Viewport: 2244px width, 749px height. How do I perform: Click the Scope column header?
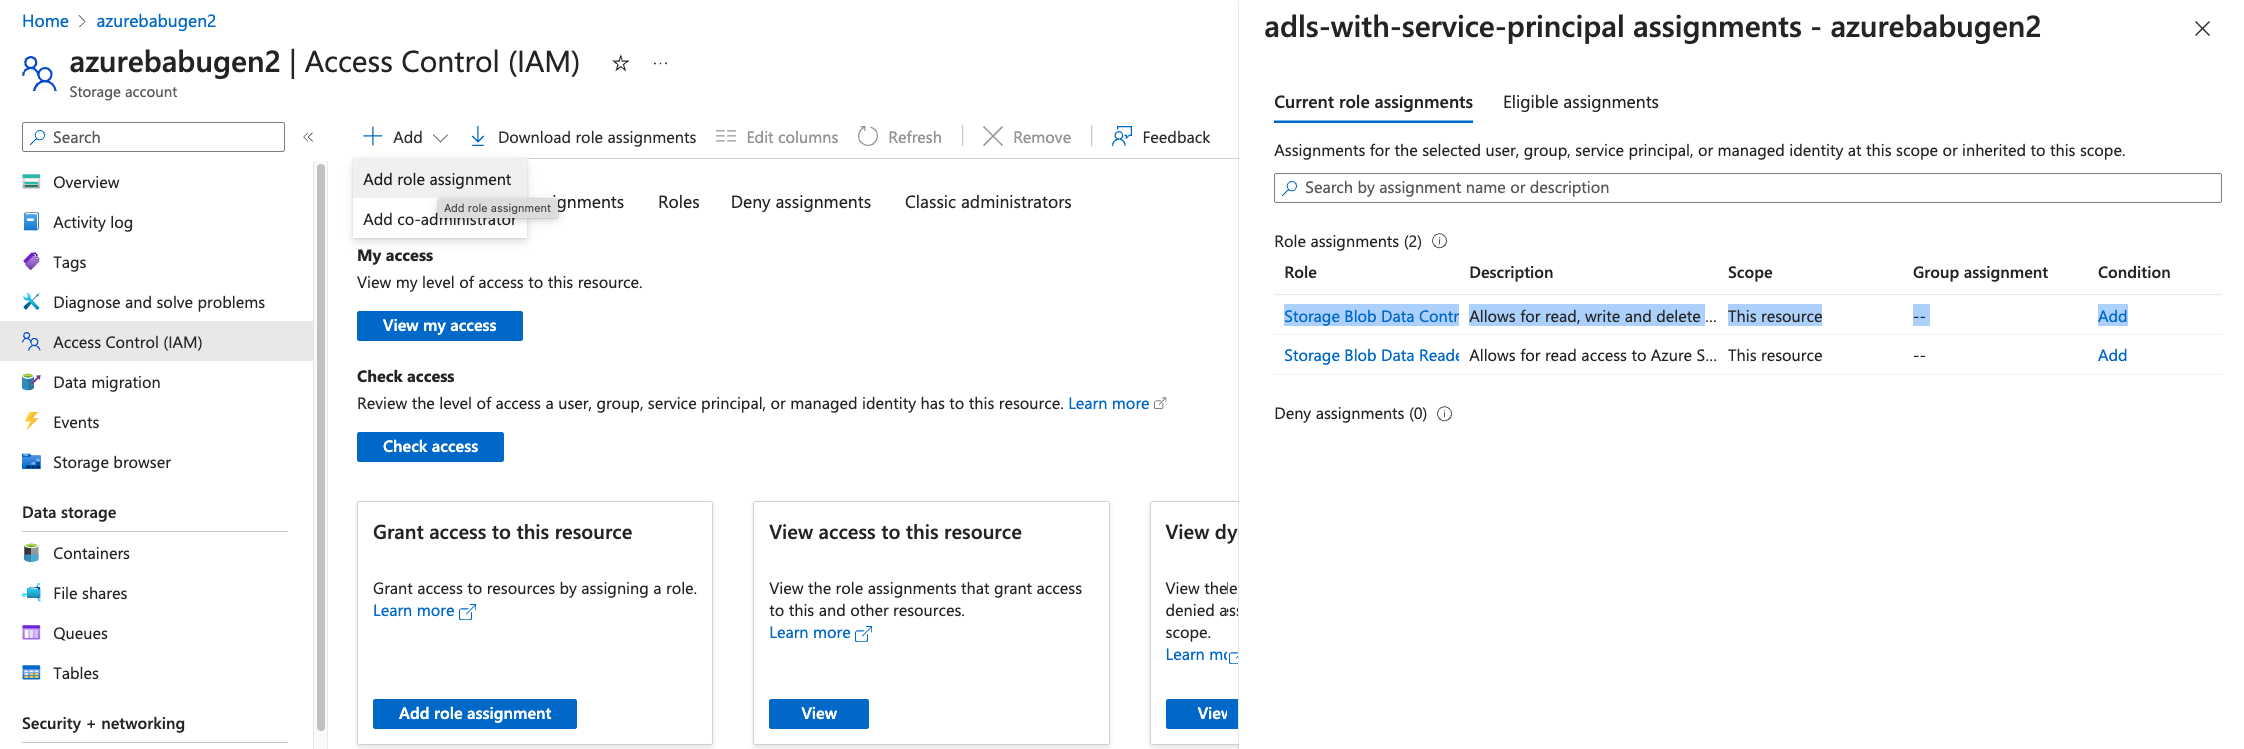coord(1750,272)
